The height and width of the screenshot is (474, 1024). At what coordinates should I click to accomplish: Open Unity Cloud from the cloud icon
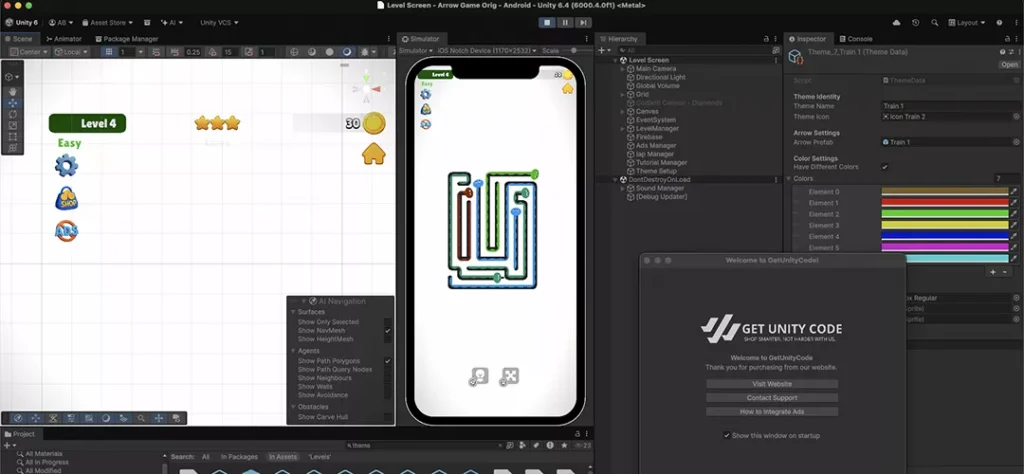[x=896, y=23]
